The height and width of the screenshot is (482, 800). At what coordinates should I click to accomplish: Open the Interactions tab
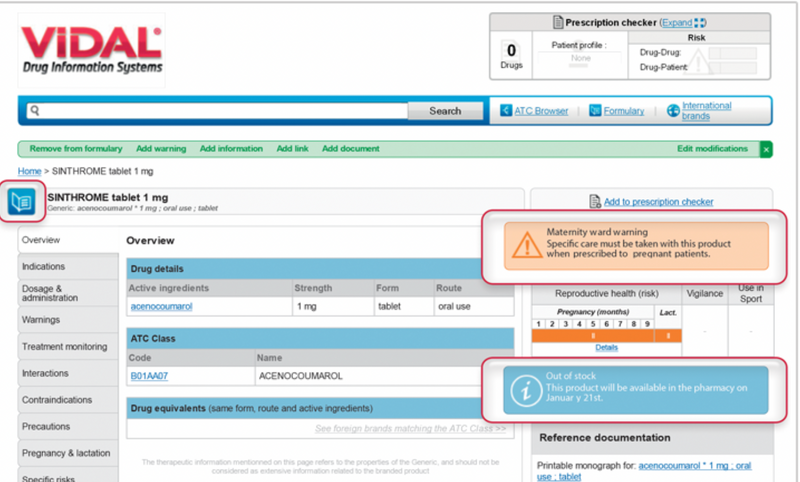[x=68, y=373]
